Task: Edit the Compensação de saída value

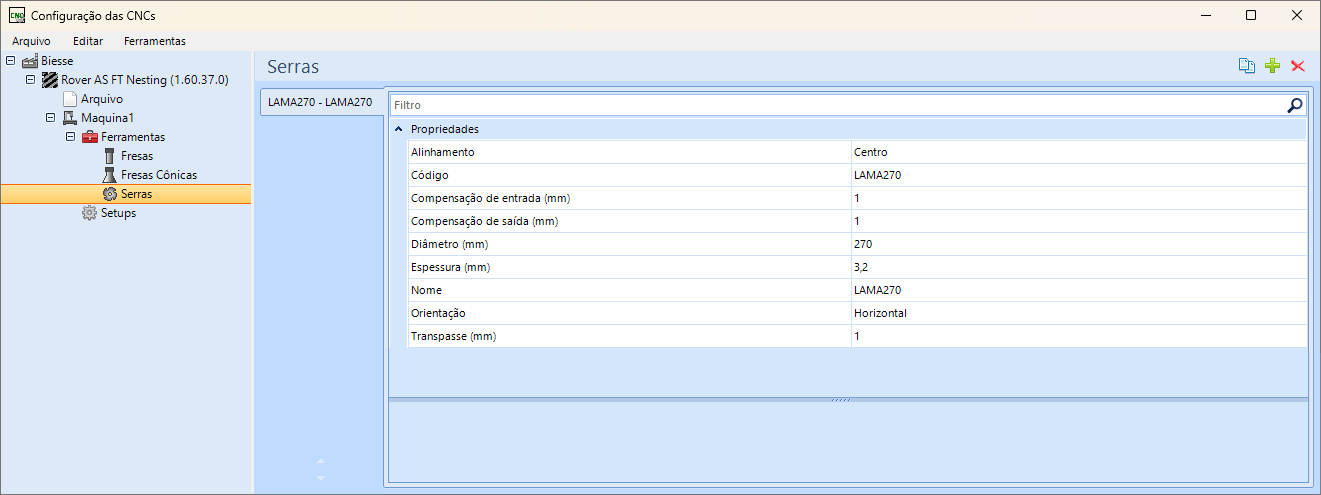Action: pos(1078,221)
